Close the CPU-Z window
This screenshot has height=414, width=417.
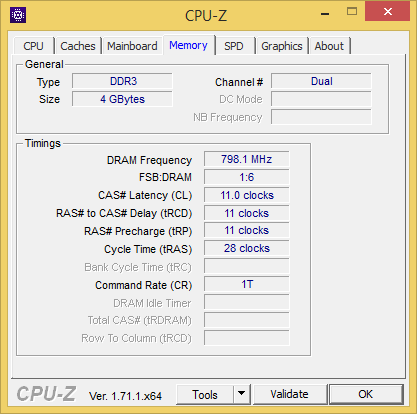(x=388, y=12)
